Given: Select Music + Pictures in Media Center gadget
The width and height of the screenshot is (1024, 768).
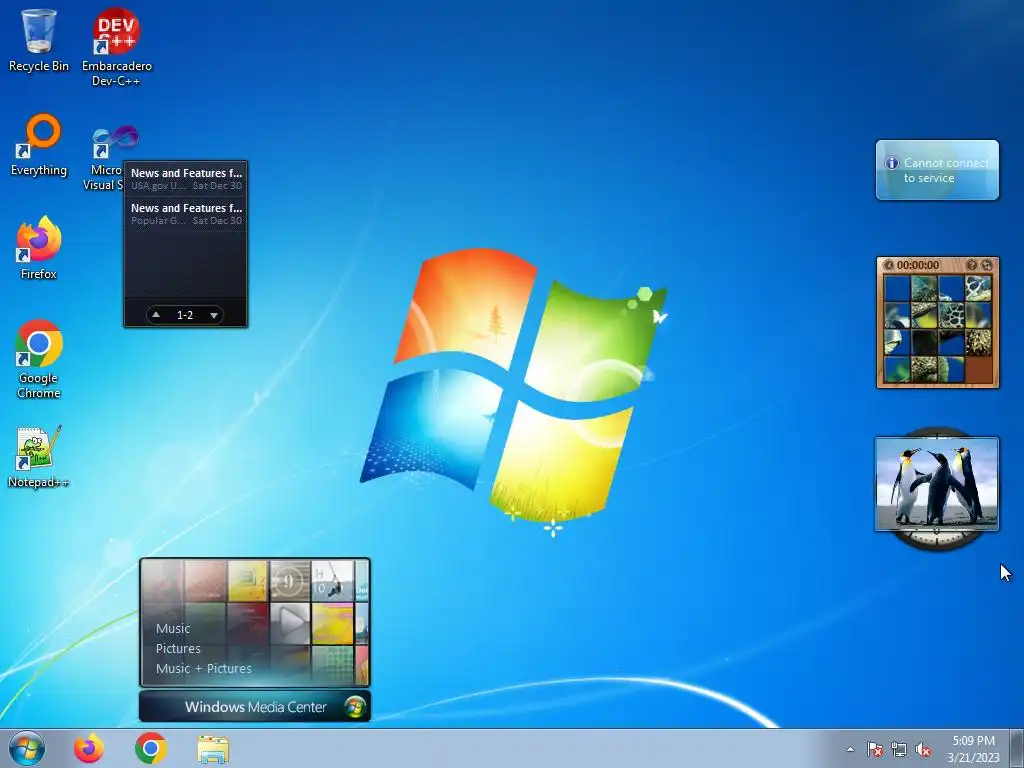Looking at the screenshot, I should pos(204,669).
